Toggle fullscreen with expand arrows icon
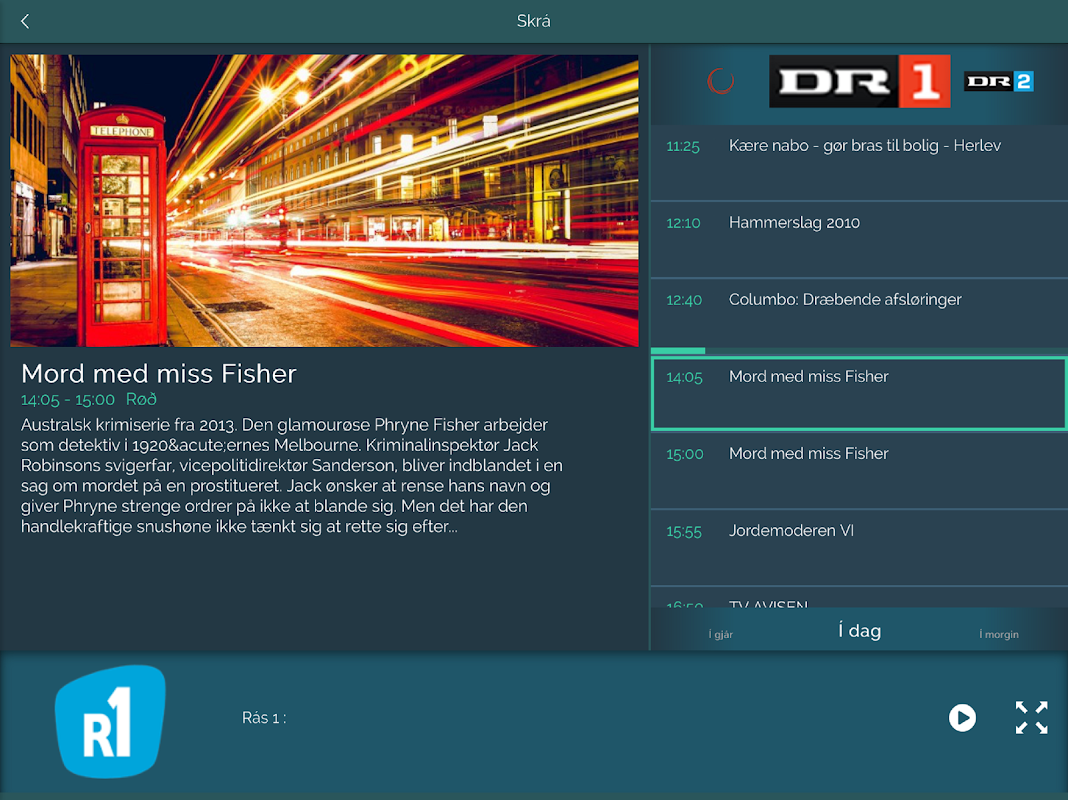Image resolution: width=1068 pixels, height=800 pixels. pyautogui.click(x=1031, y=718)
